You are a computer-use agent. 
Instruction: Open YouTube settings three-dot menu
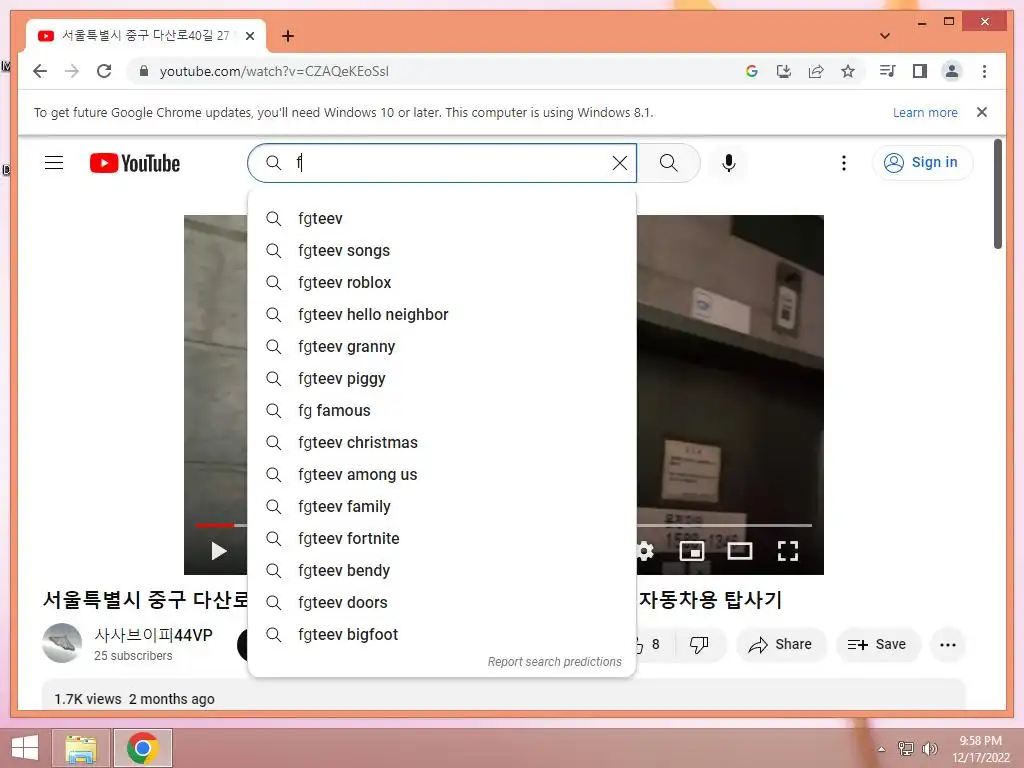click(844, 163)
